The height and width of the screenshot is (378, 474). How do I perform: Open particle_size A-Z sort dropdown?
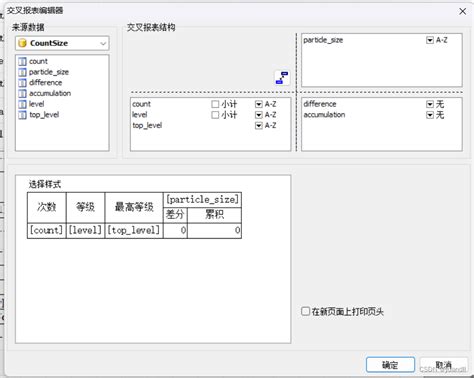tap(430, 40)
